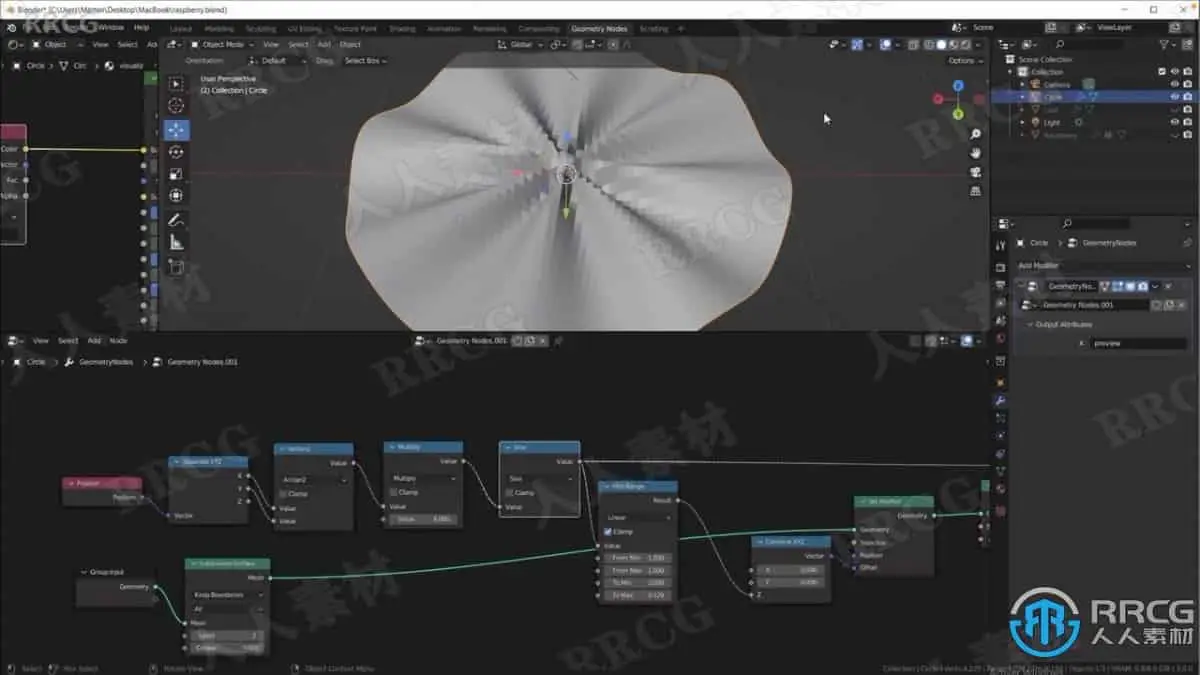Open outliner filter funnel icon
This screenshot has height=675, width=1200.
pos(1163,45)
